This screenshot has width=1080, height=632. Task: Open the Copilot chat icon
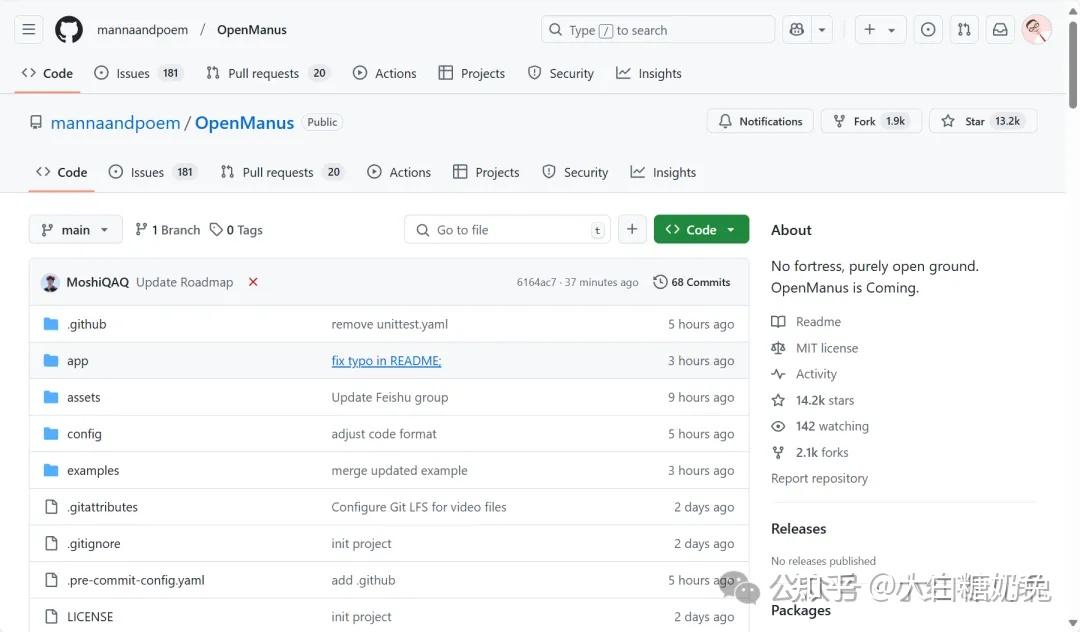[797, 30]
